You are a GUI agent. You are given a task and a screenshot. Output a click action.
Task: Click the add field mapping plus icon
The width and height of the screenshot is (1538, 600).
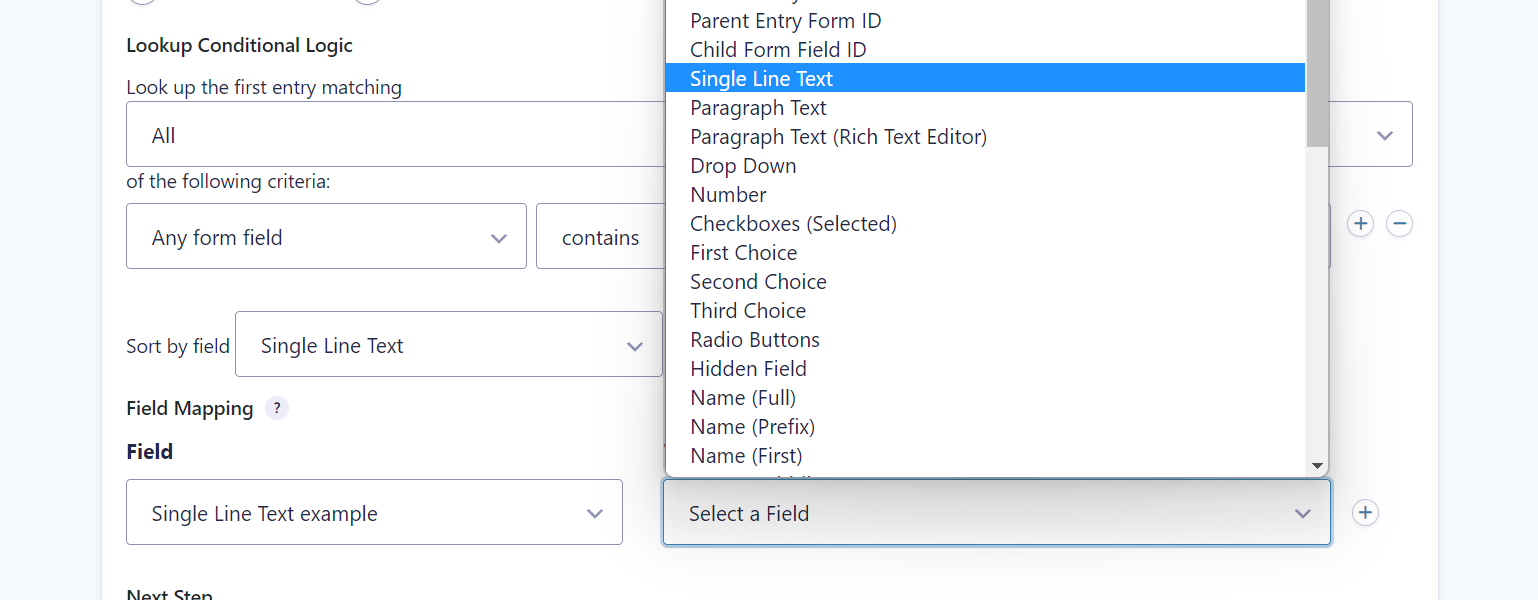tap(1365, 513)
